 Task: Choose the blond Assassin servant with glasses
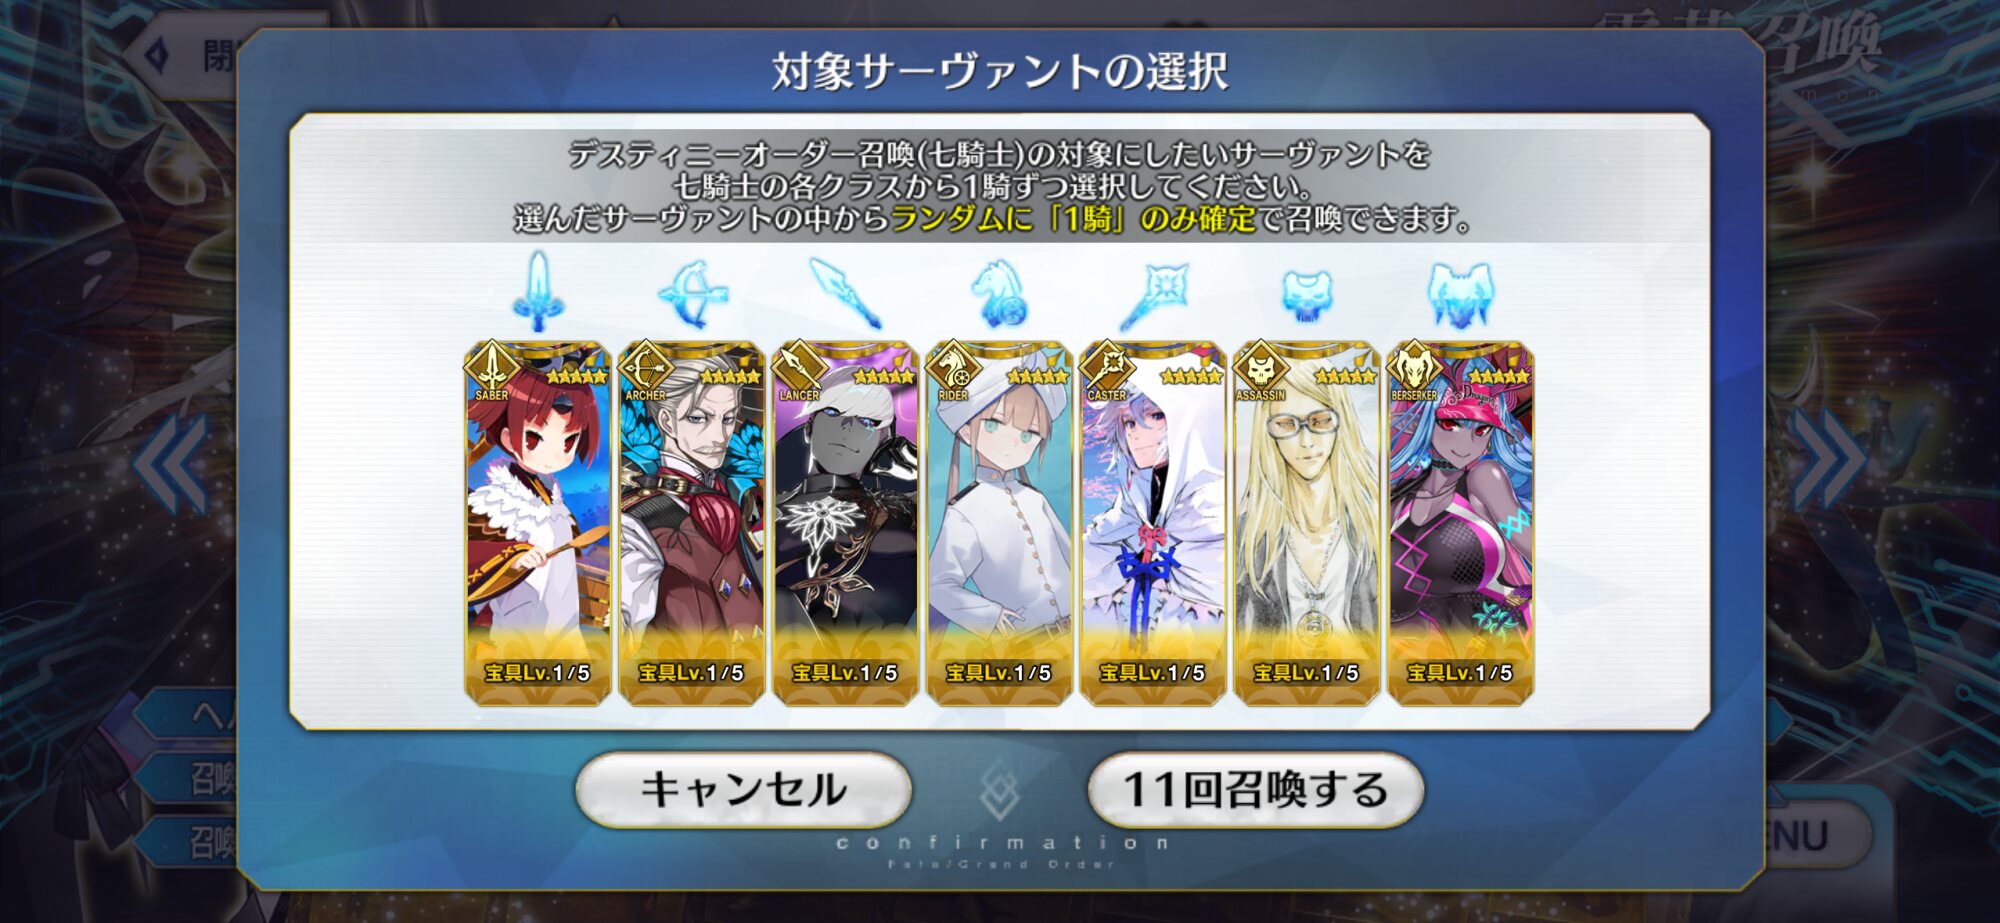coord(1307,523)
